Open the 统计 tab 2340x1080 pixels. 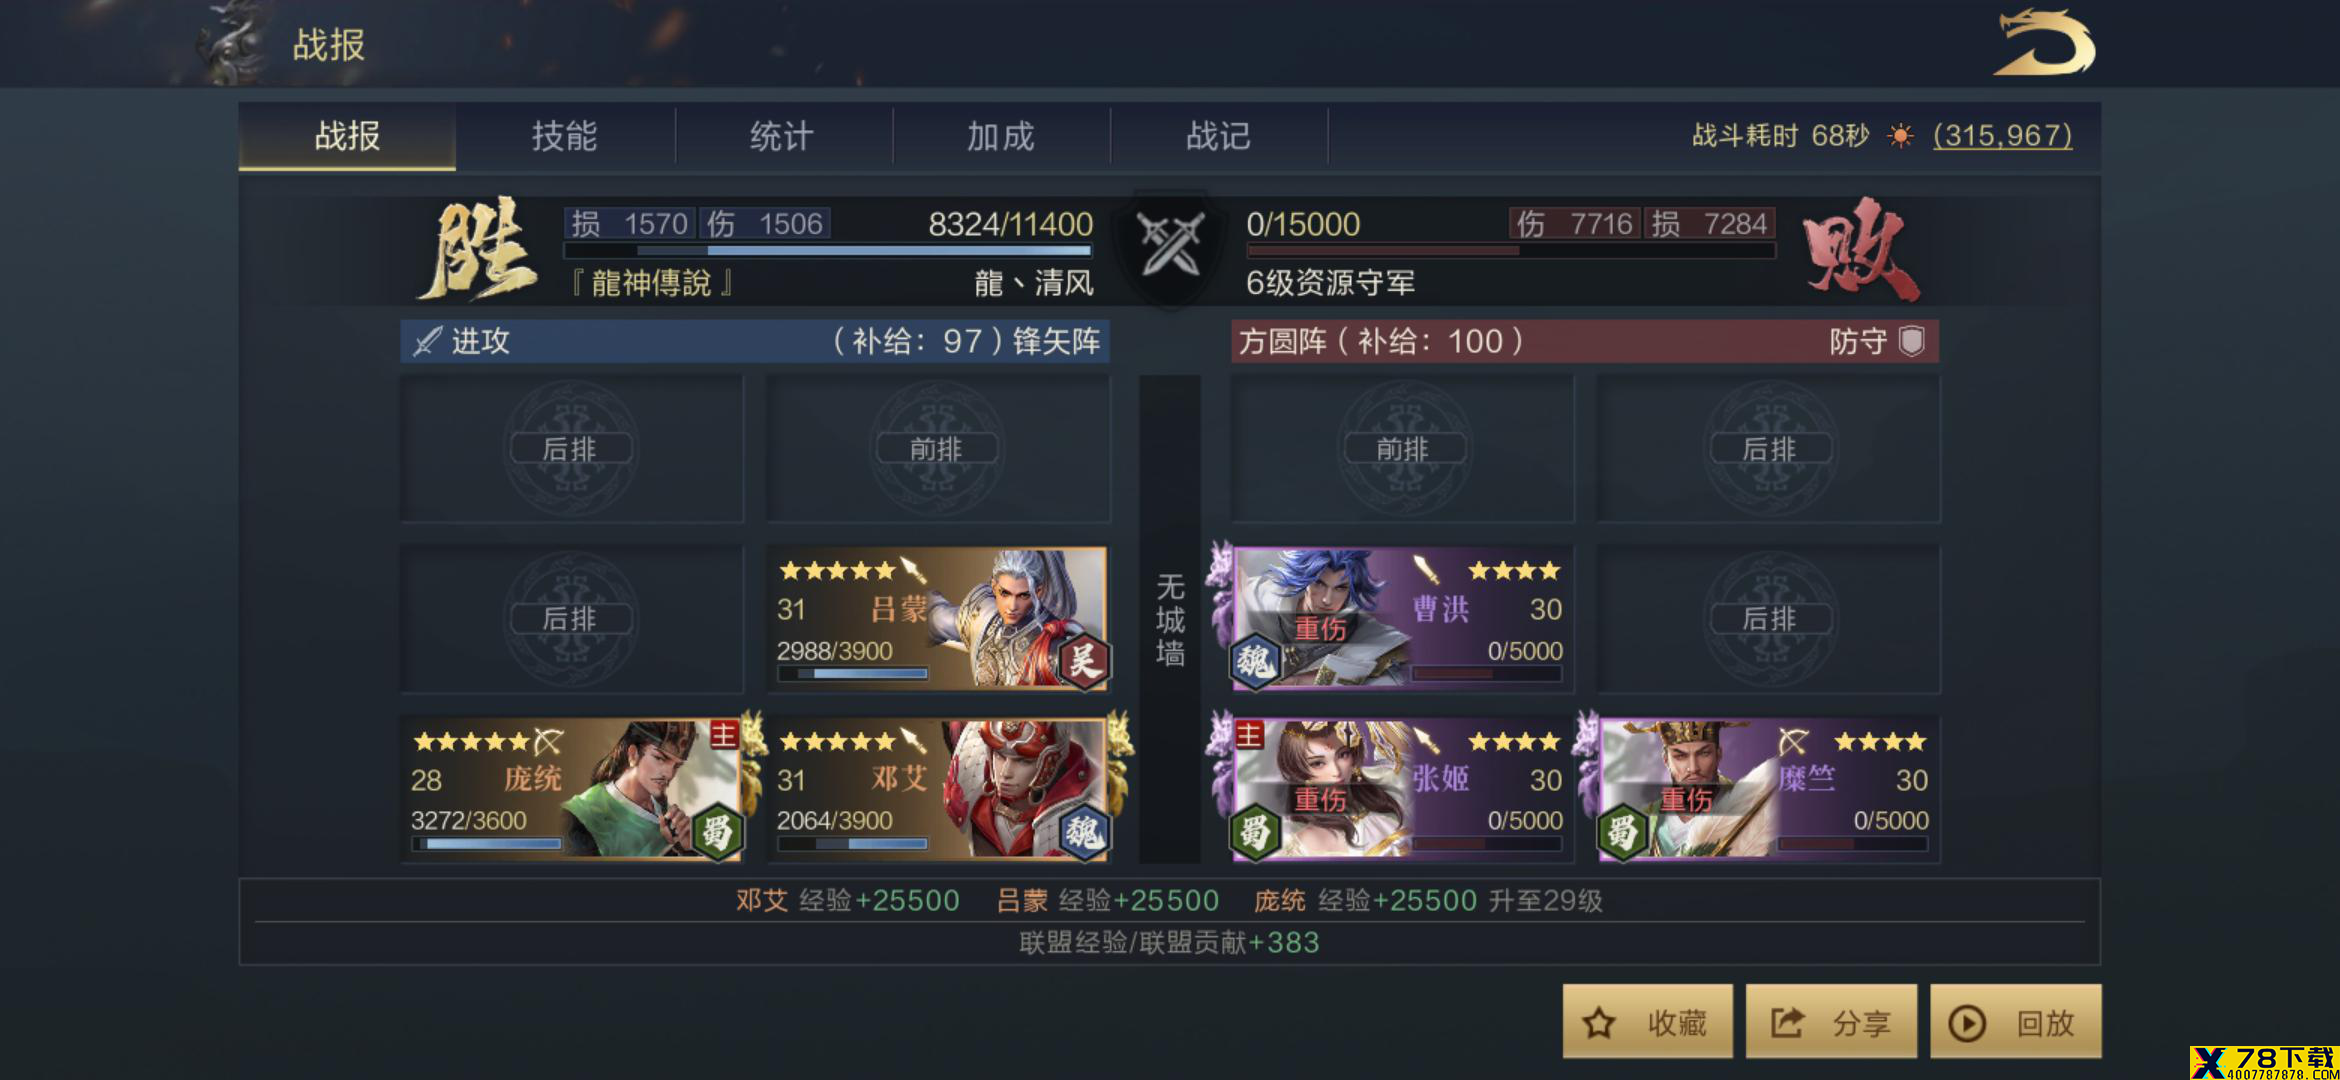click(782, 135)
